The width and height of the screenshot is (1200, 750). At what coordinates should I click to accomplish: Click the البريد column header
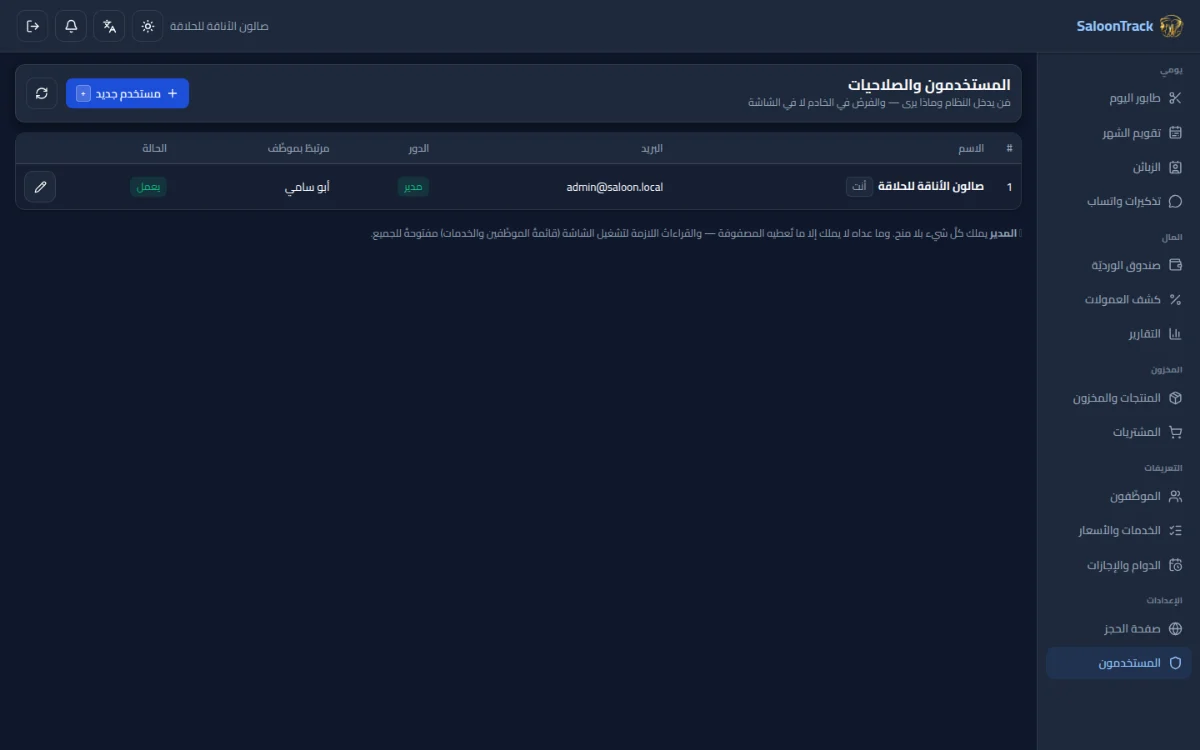[652, 148]
